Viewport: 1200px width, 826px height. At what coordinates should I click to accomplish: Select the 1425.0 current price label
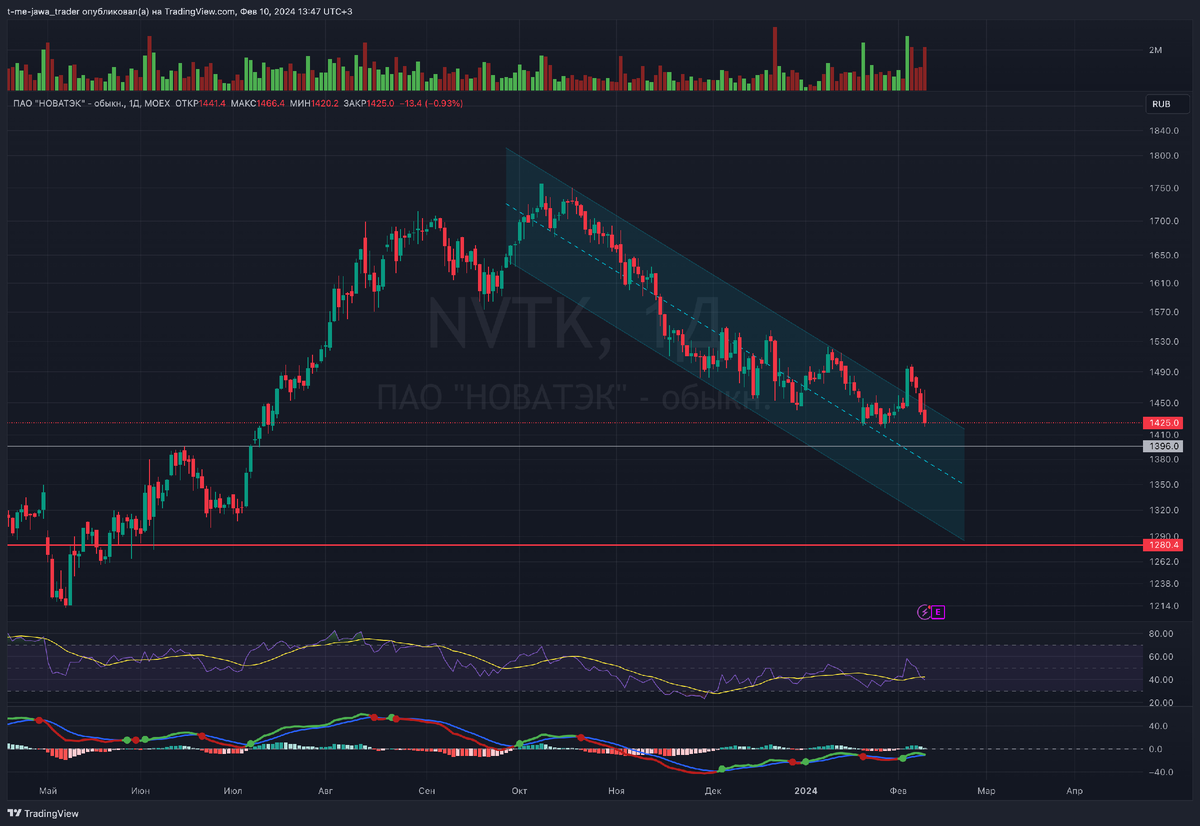point(1163,423)
